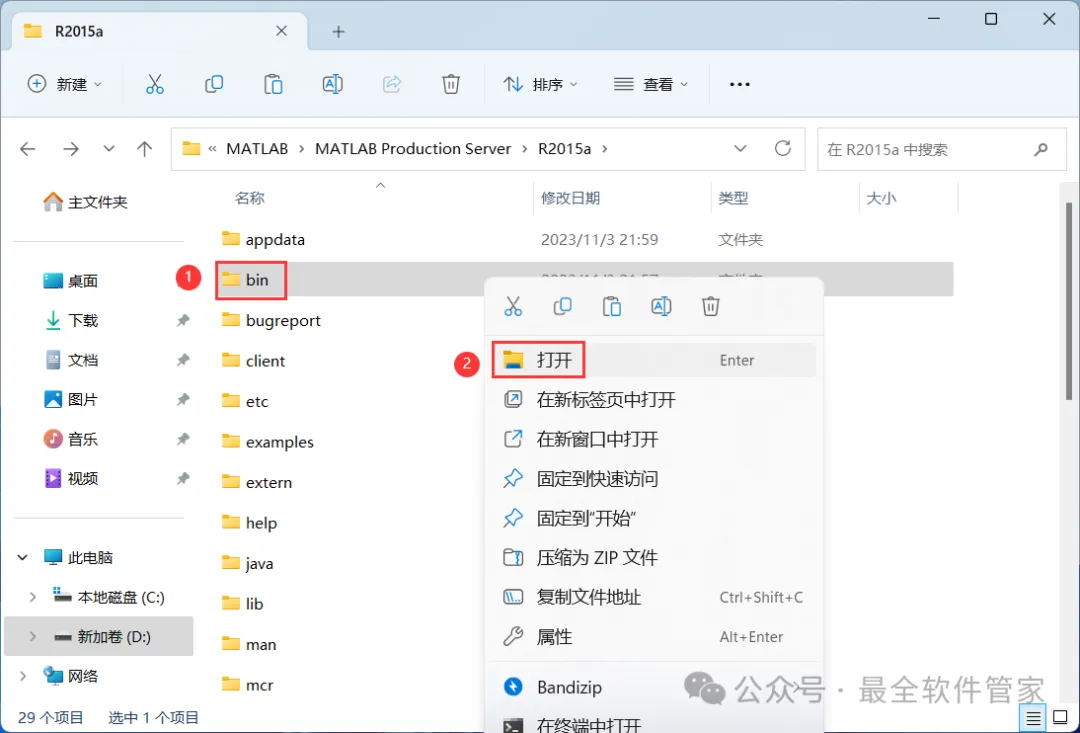Select the examples folder

click(268, 442)
